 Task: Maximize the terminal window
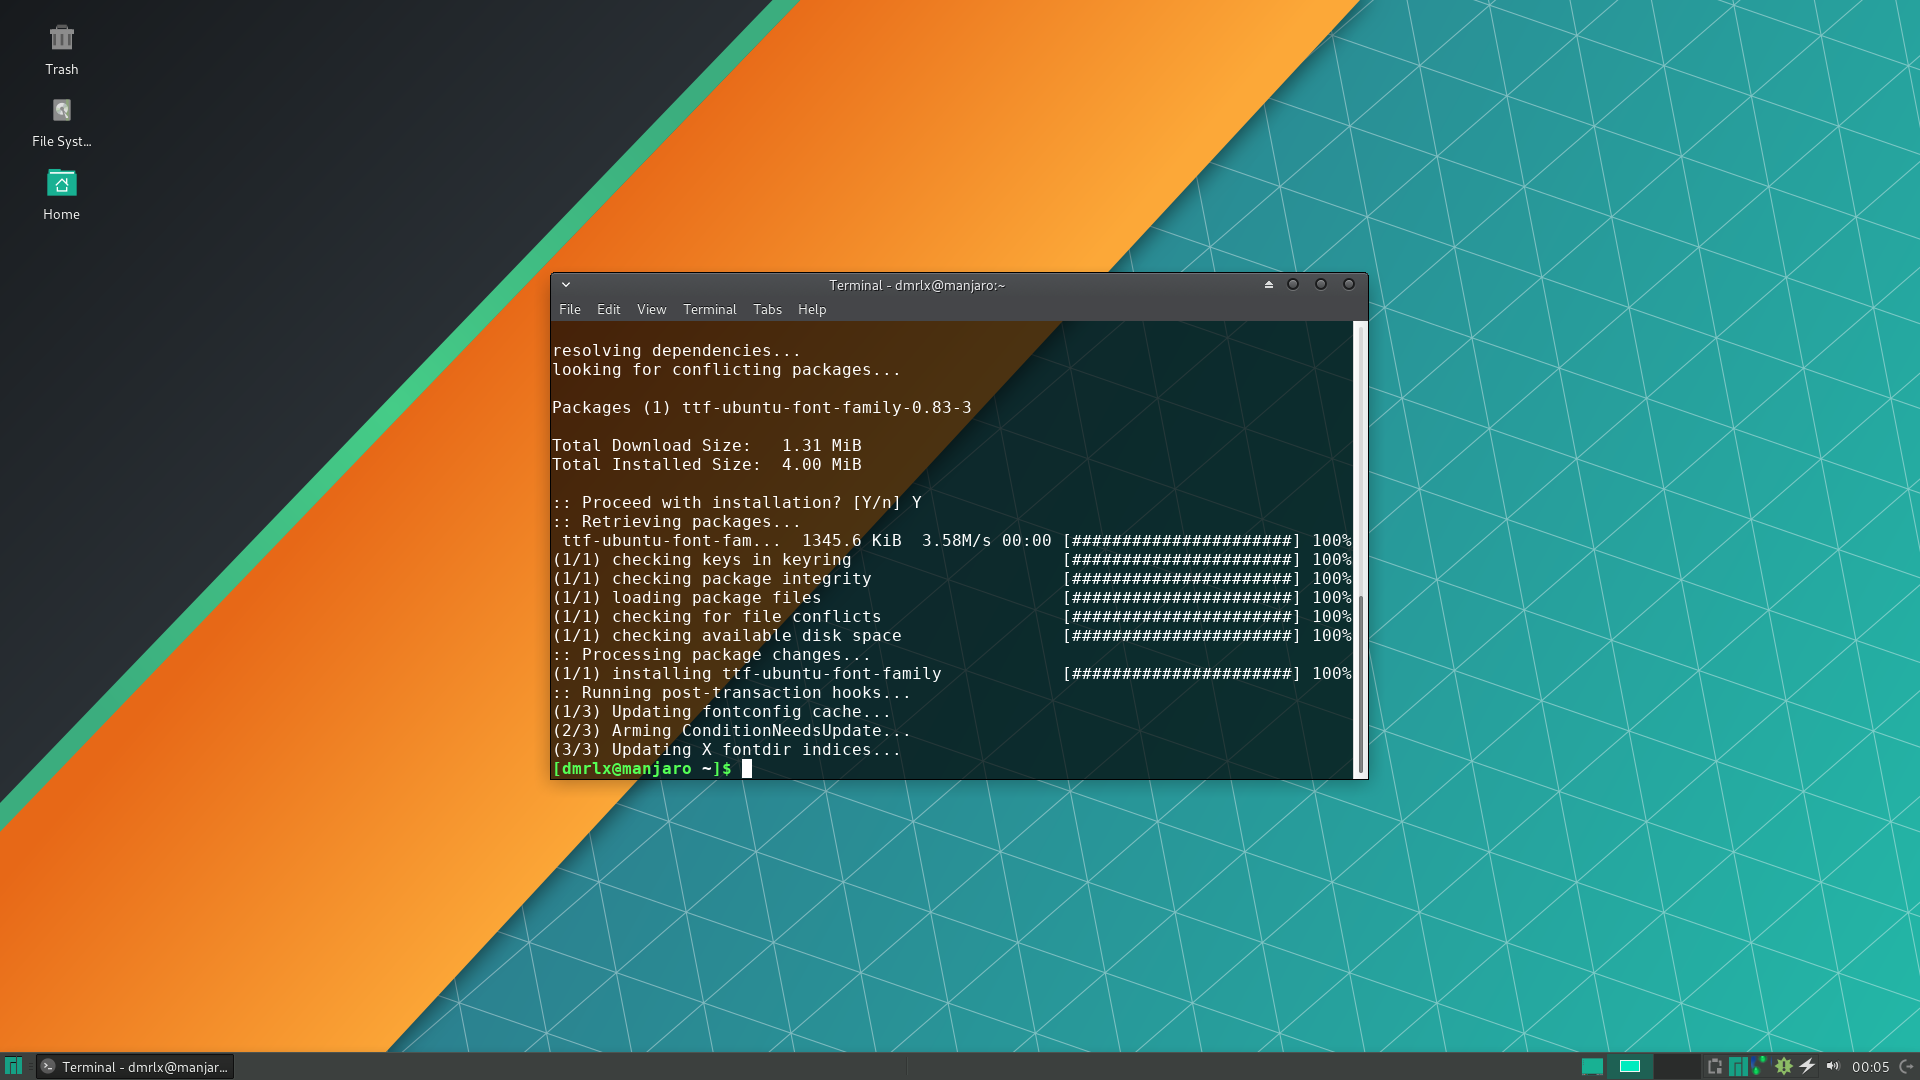pos(1321,285)
